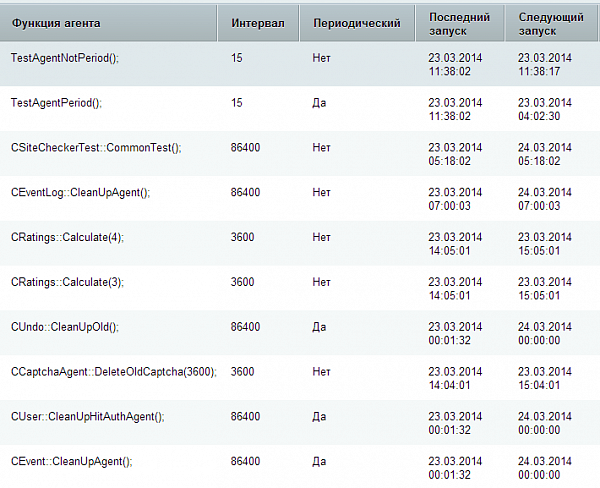600x488 pixels.
Task: Select the CRatings::Calculate(3); agent
Action: [67, 282]
